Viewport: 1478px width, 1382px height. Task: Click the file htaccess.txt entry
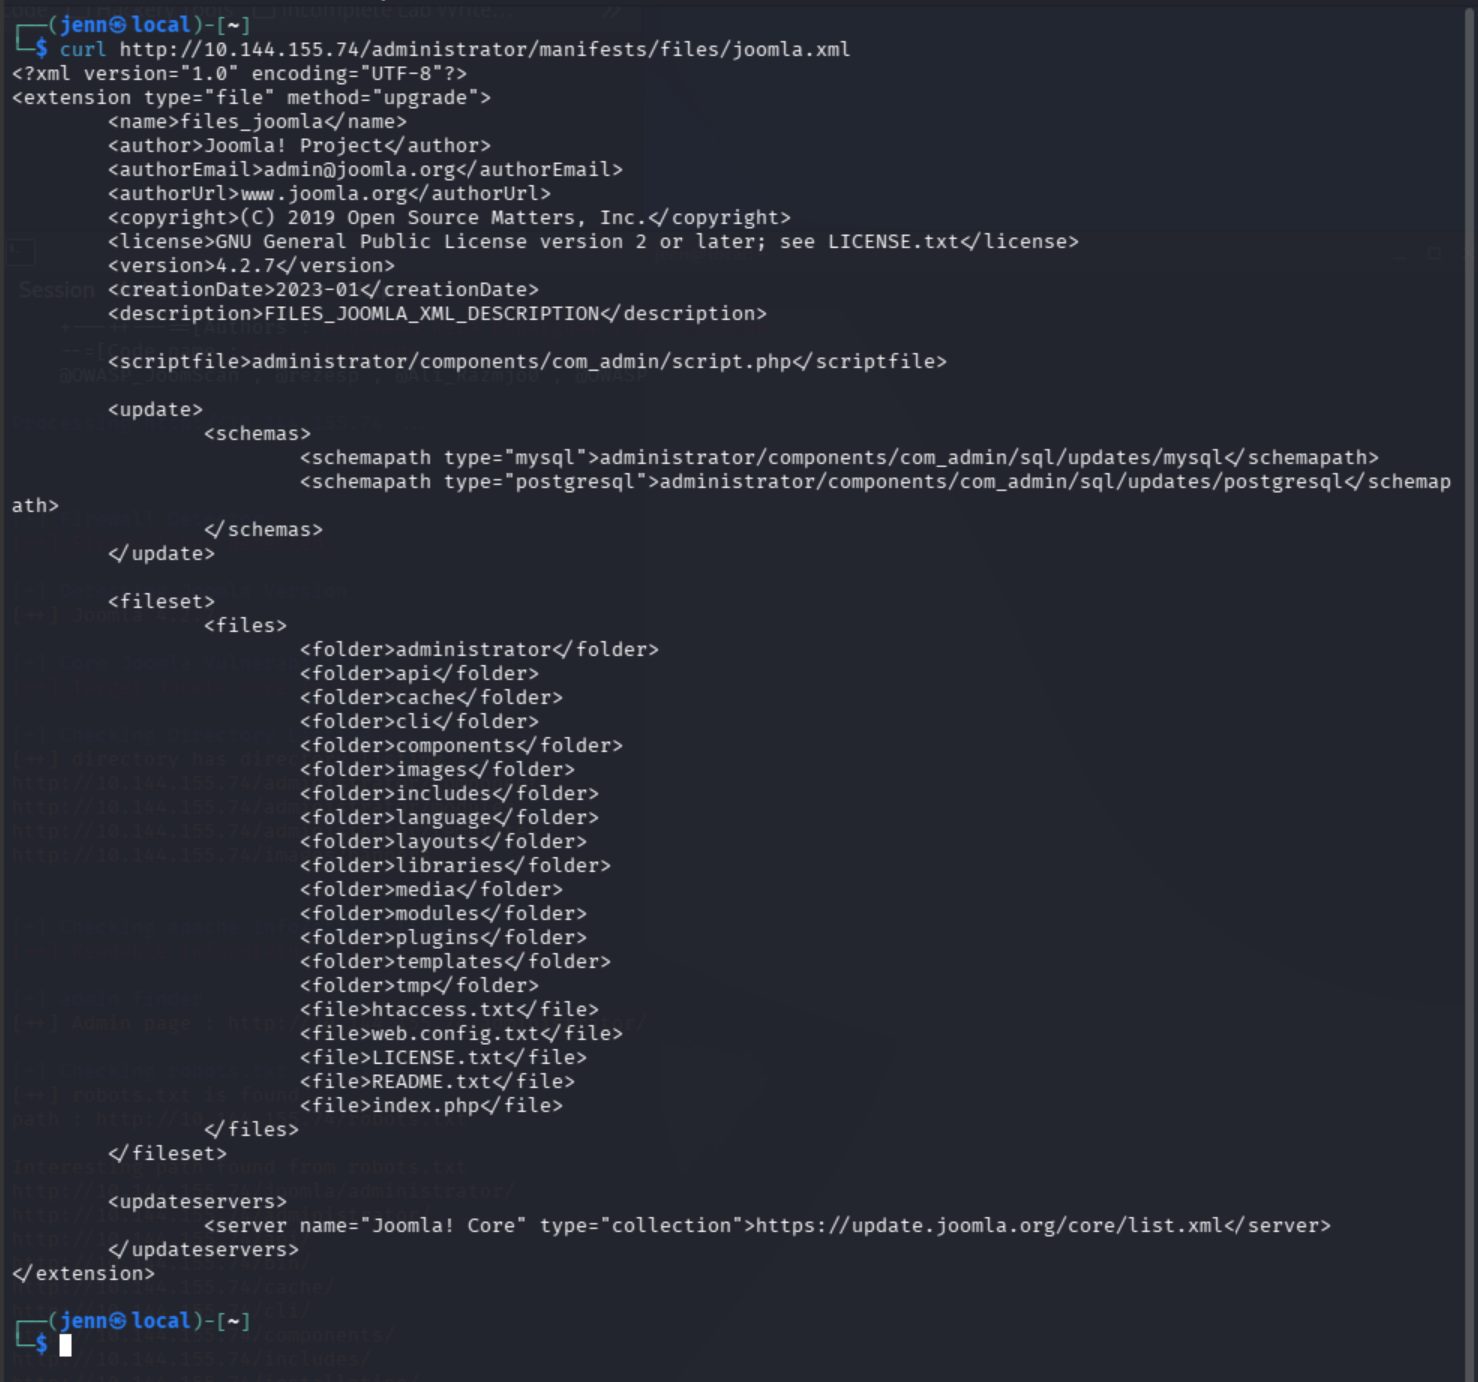tap(449, 1009)
